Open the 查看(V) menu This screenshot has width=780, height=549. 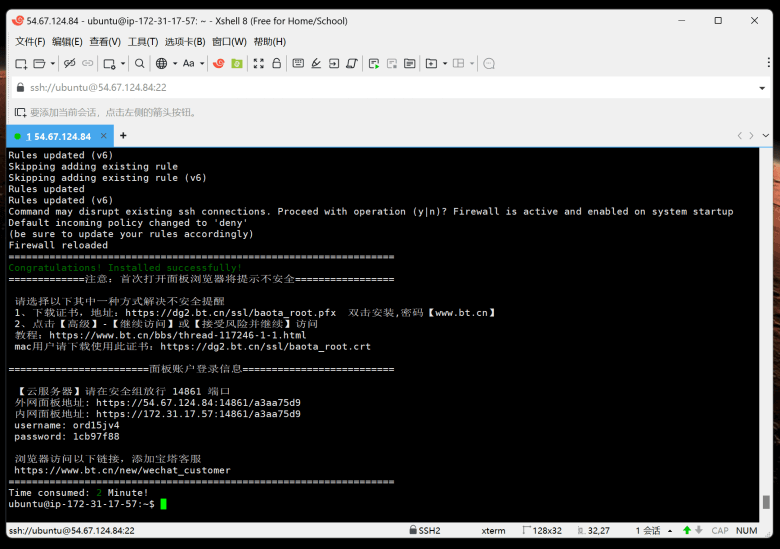coord(105,42)
